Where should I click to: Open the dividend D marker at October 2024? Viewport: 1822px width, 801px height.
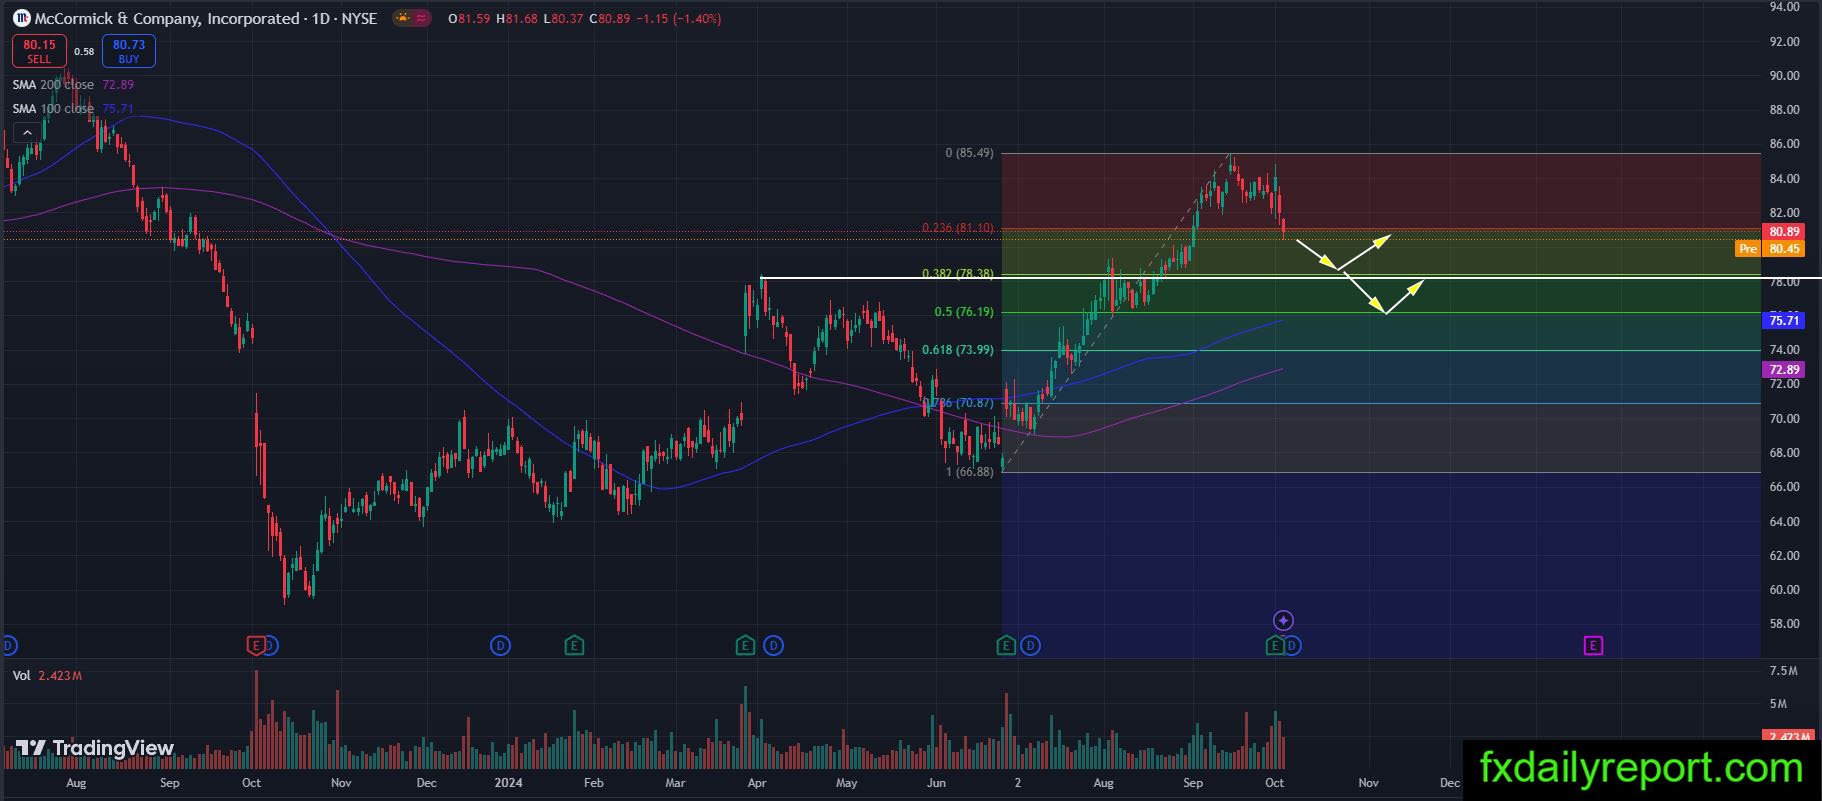point(1292,646)
